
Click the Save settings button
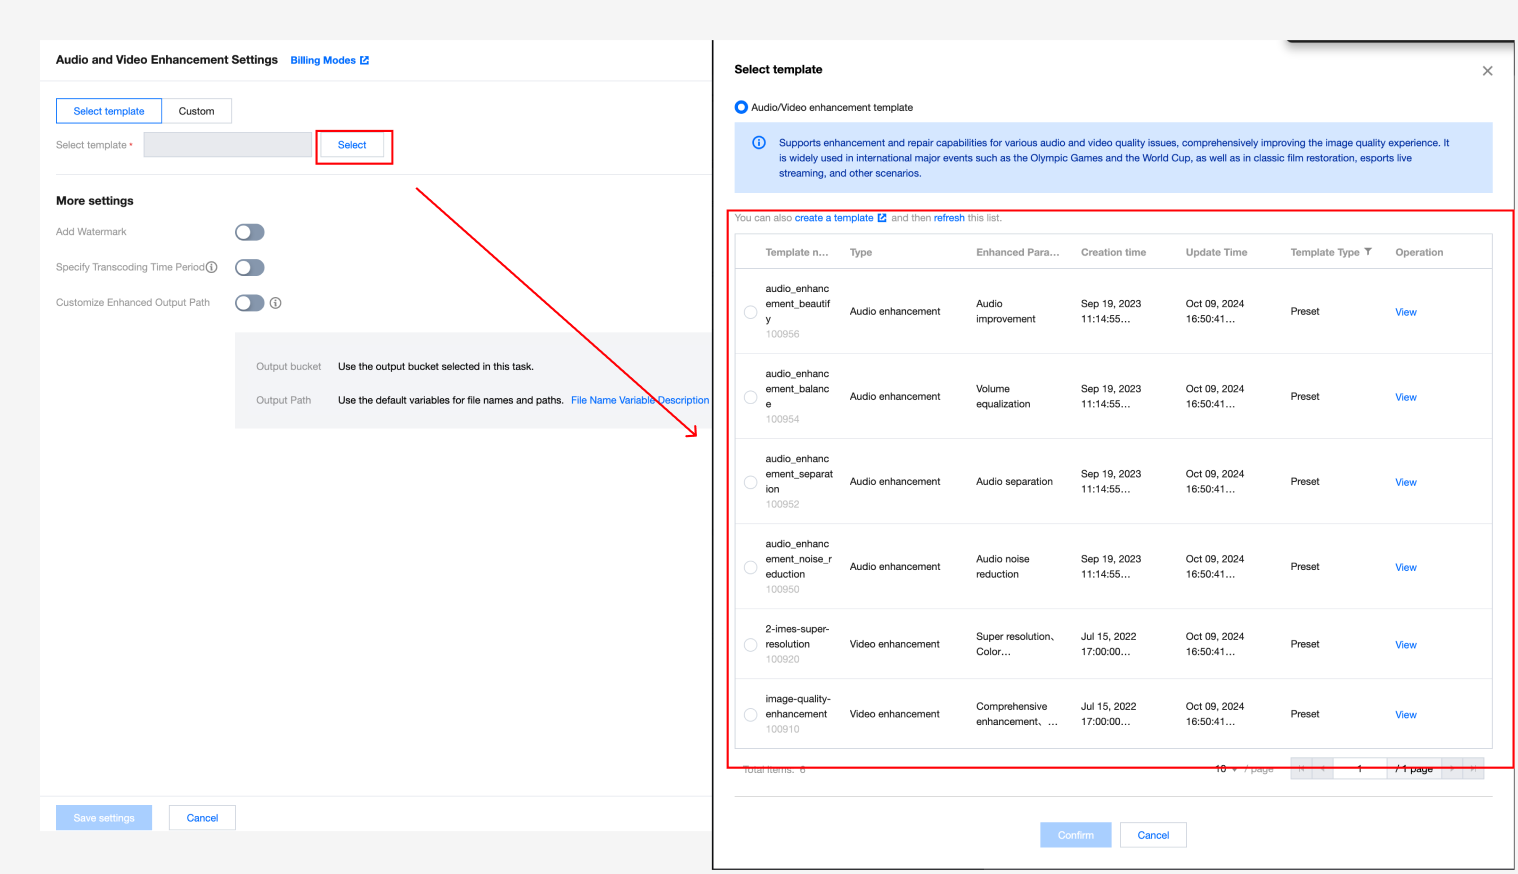click(x=104, y=818)
